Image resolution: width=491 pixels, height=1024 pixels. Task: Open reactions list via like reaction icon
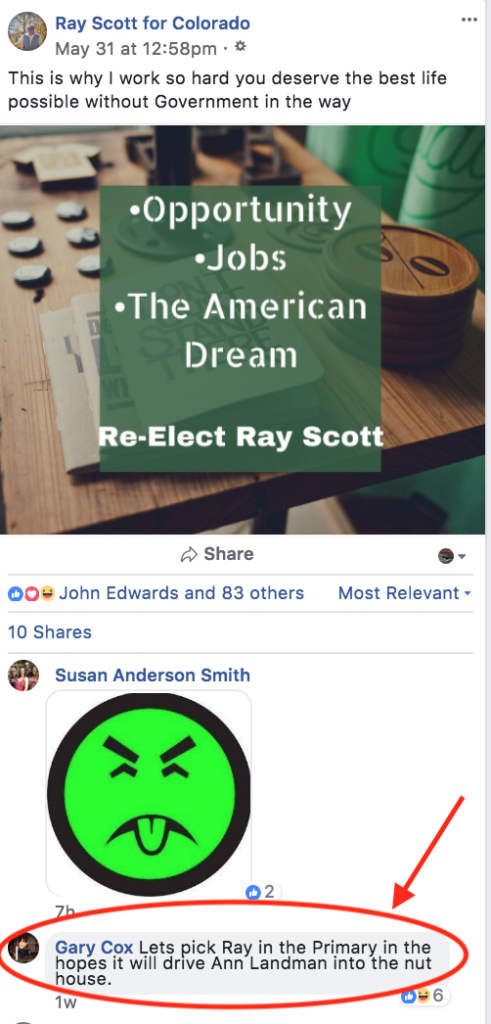coord(15,594)
